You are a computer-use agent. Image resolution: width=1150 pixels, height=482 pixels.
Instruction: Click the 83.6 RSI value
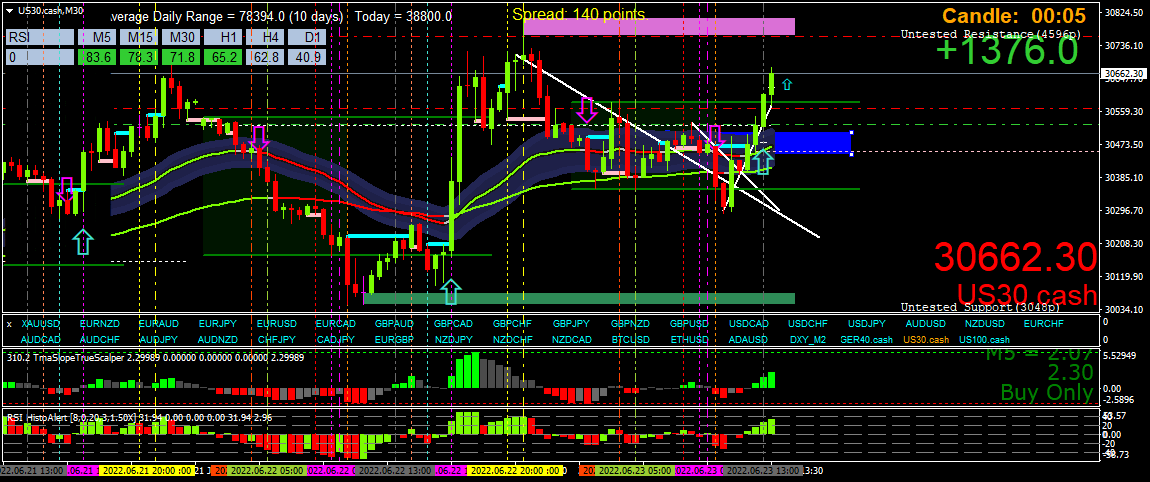tap(97, 56)
